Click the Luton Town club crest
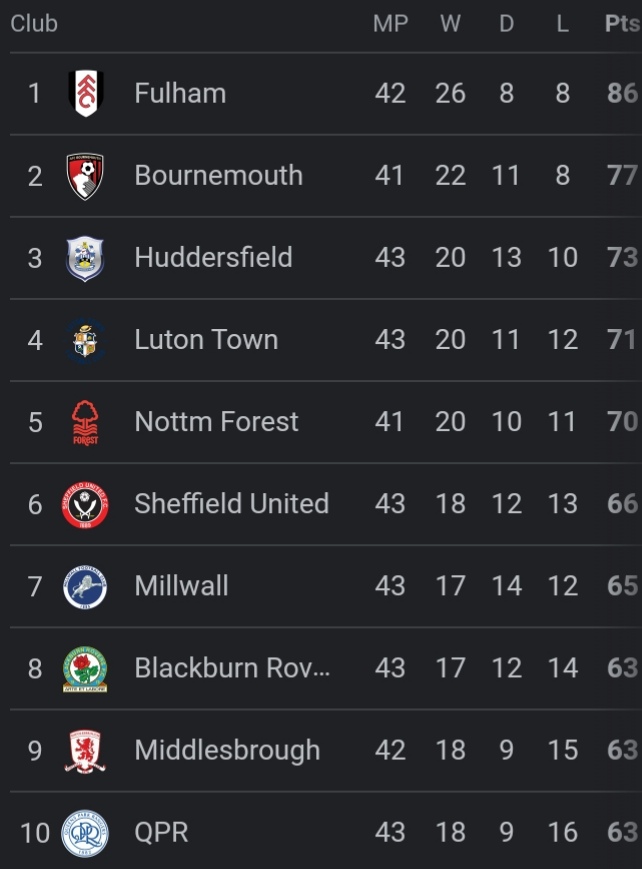The width and height of the screenshot is (642, 869). [x=85, y=340]
